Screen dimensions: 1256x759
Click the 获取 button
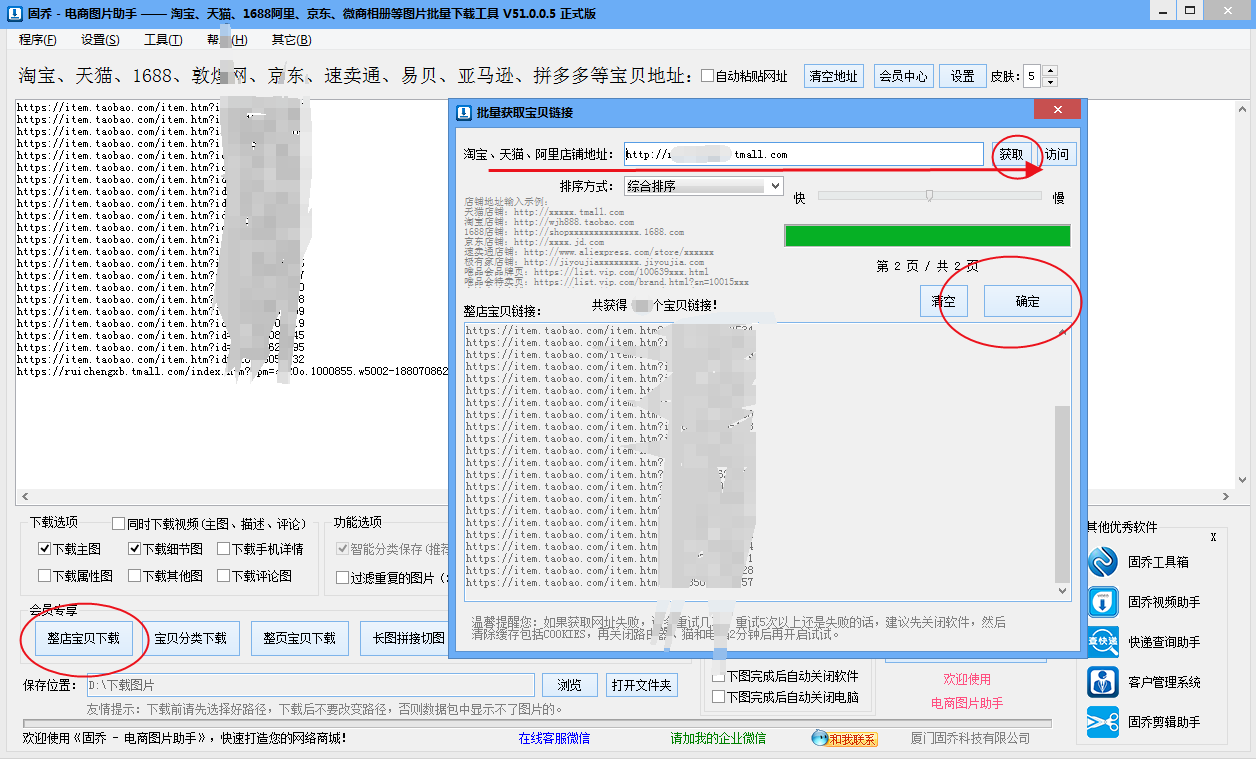click(x=1012, y=154)
